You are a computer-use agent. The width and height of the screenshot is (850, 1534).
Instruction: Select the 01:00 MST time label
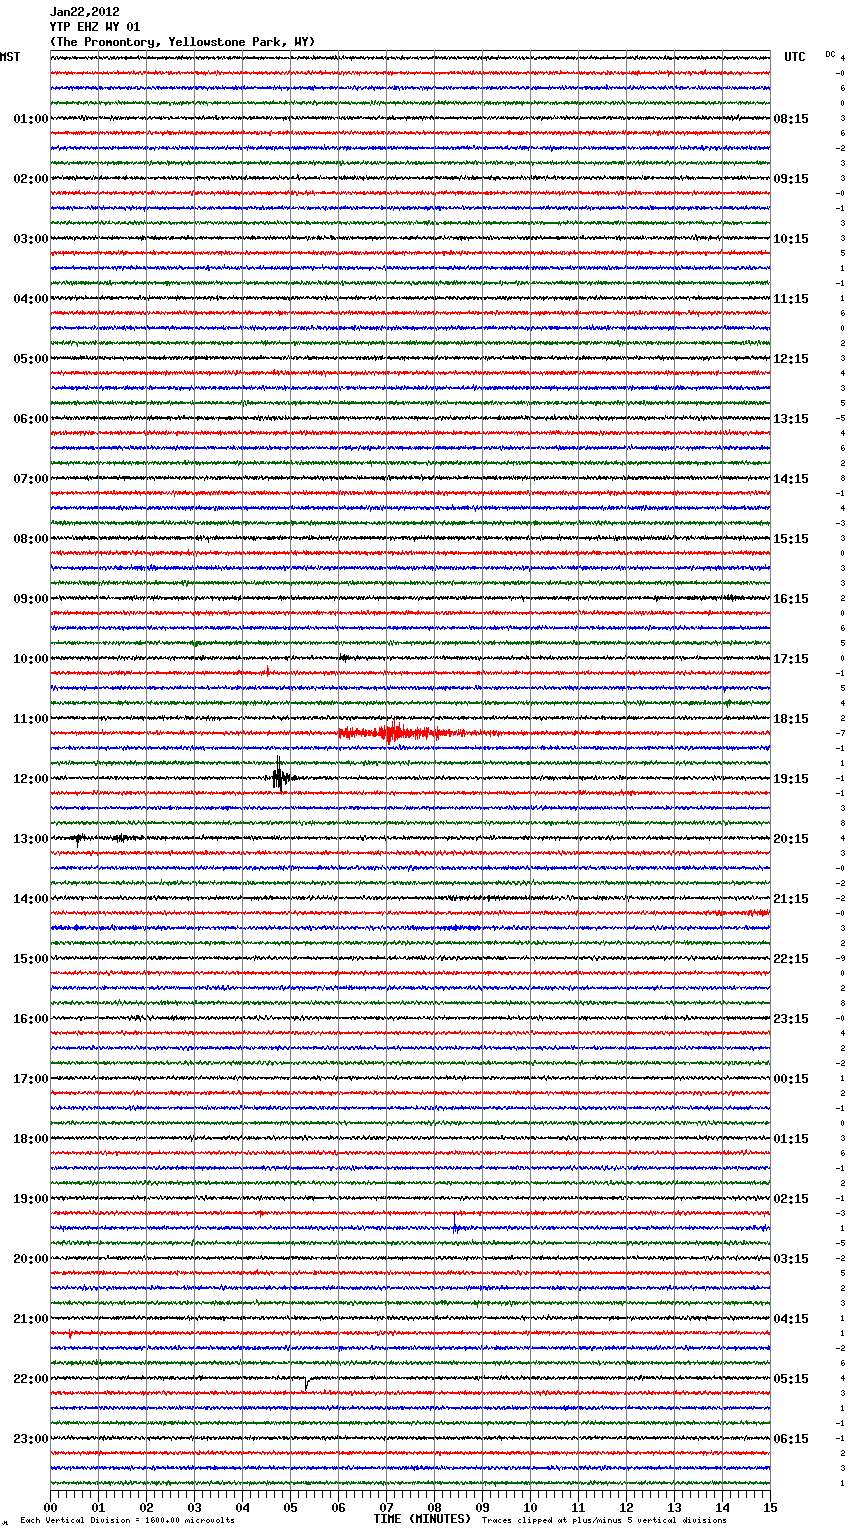pos(31,119)
